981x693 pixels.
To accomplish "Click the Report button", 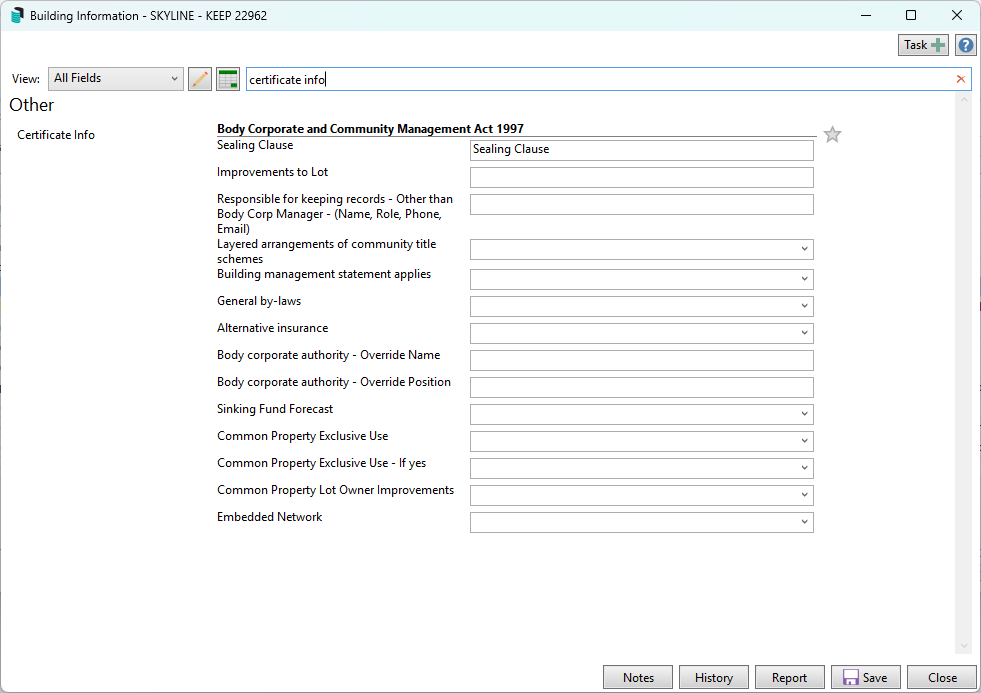I will pos(790,677).
